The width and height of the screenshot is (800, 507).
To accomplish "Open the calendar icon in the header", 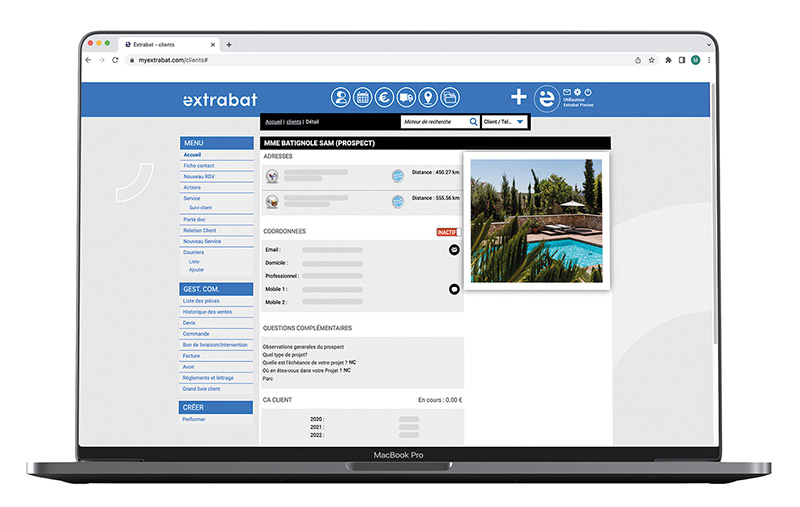I will tap(362, 97).
